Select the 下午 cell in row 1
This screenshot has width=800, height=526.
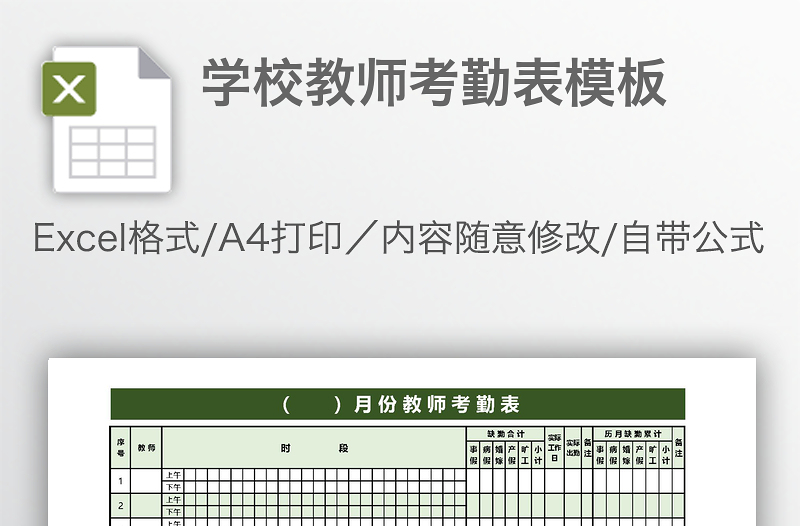(173, 487)
